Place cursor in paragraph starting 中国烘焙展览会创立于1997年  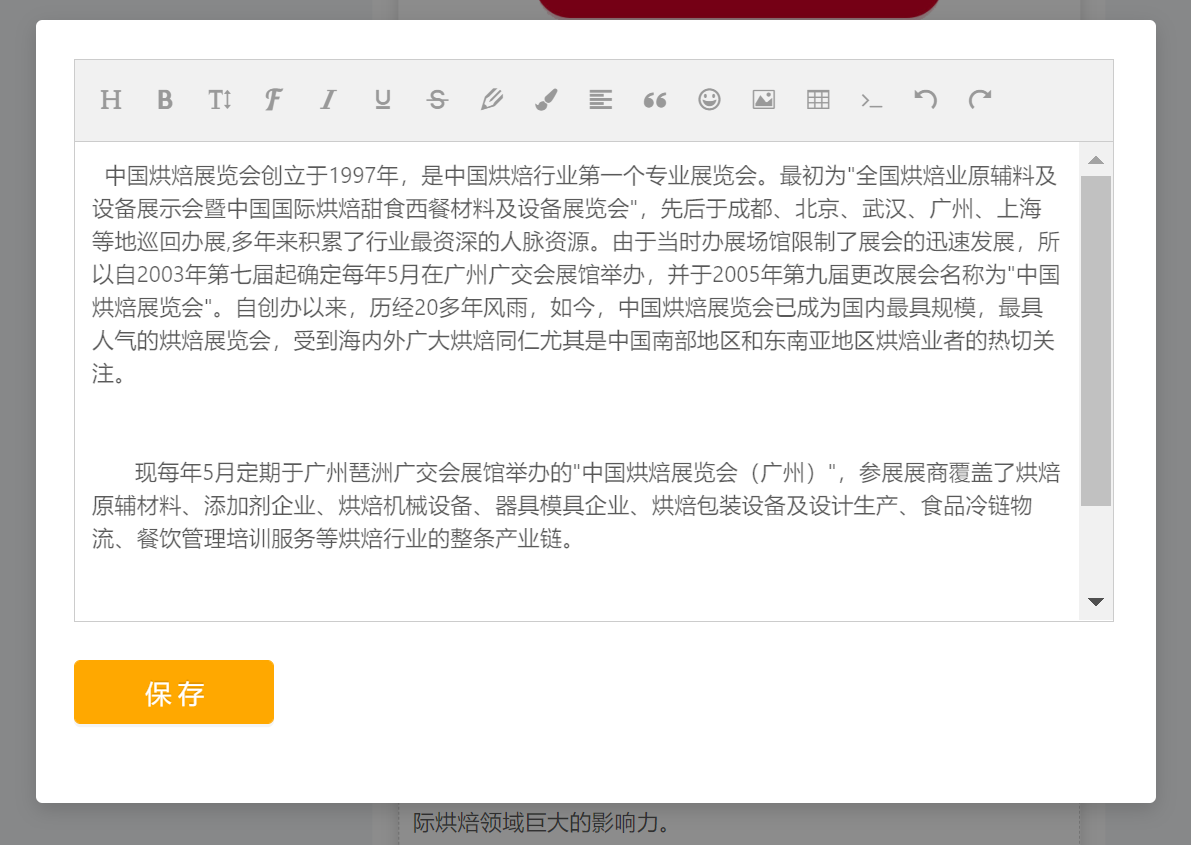tap(577, 274)
